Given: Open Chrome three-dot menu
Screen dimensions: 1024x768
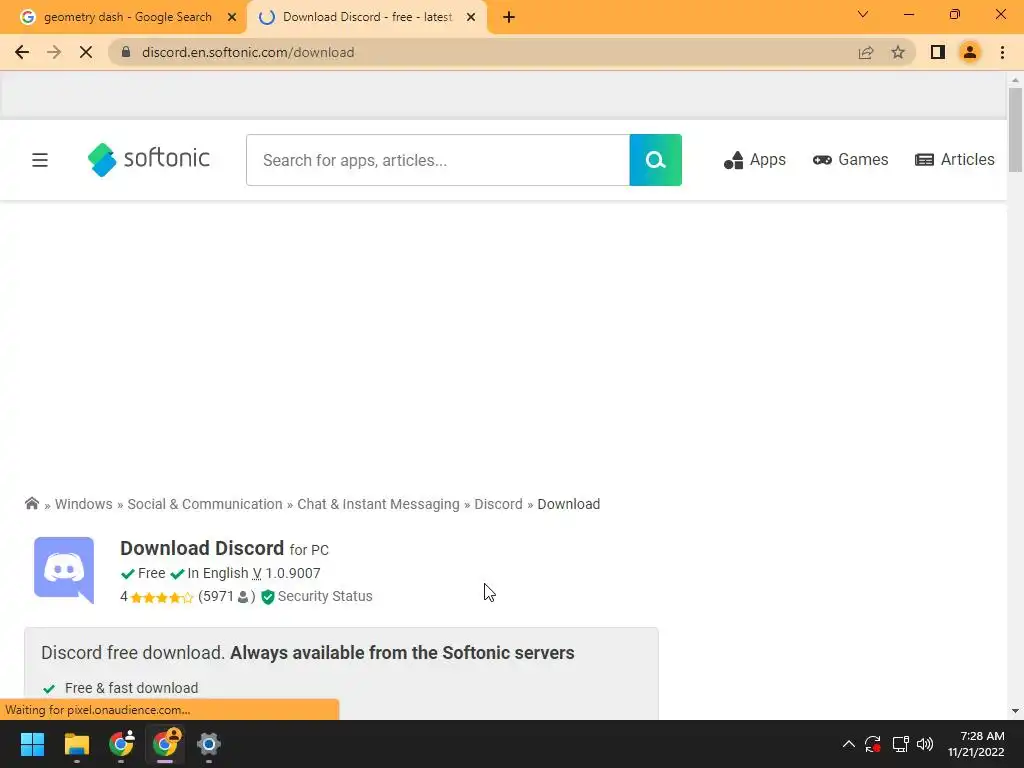Looking at the screenshot, I should click(1002, 52).
